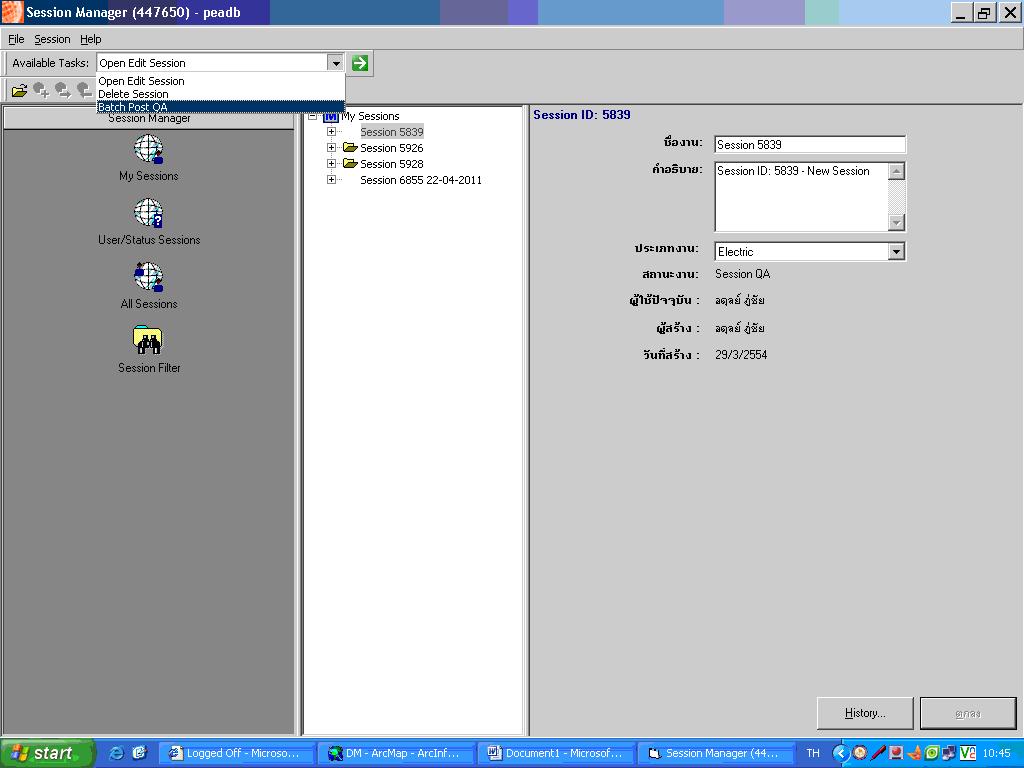This screenshot has height=768, width=1024.
Task: Open the Session menu
Action: (51, 39)
